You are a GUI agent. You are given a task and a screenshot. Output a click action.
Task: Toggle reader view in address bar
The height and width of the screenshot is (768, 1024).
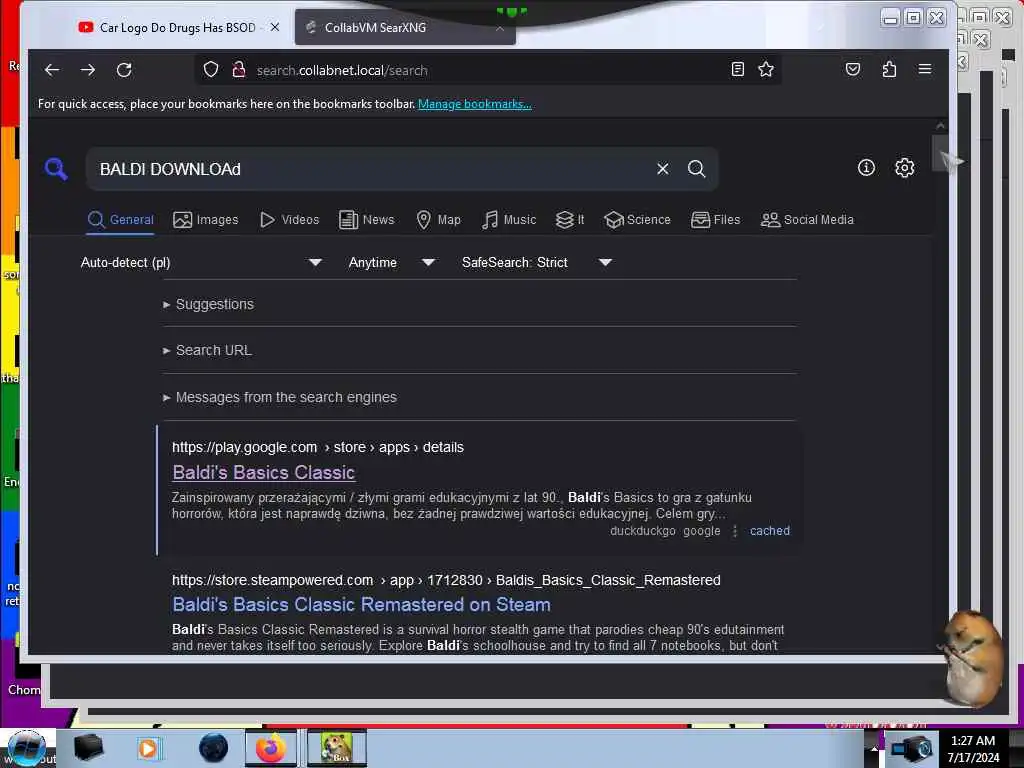click(x=737, y=69)
